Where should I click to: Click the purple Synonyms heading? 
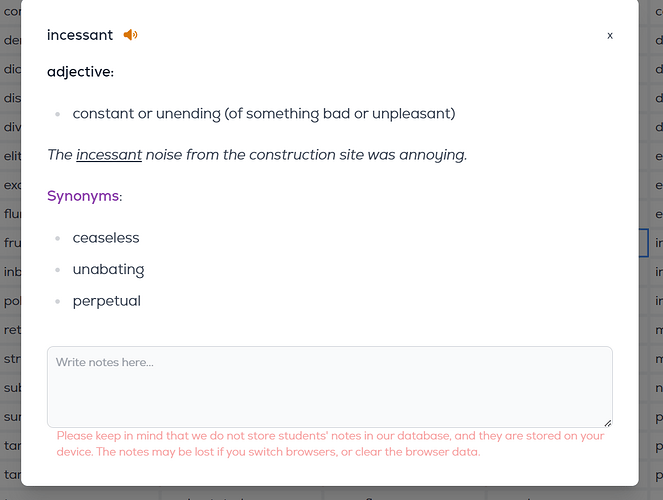pyautogui.click(x=84, y=196)
